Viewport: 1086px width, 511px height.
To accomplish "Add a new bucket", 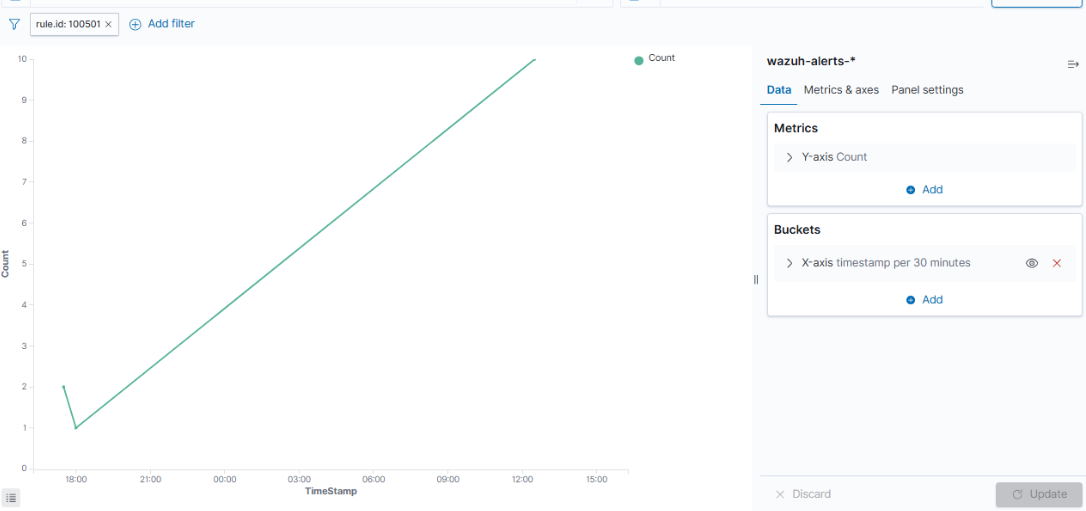I will [x=924, y=300].
